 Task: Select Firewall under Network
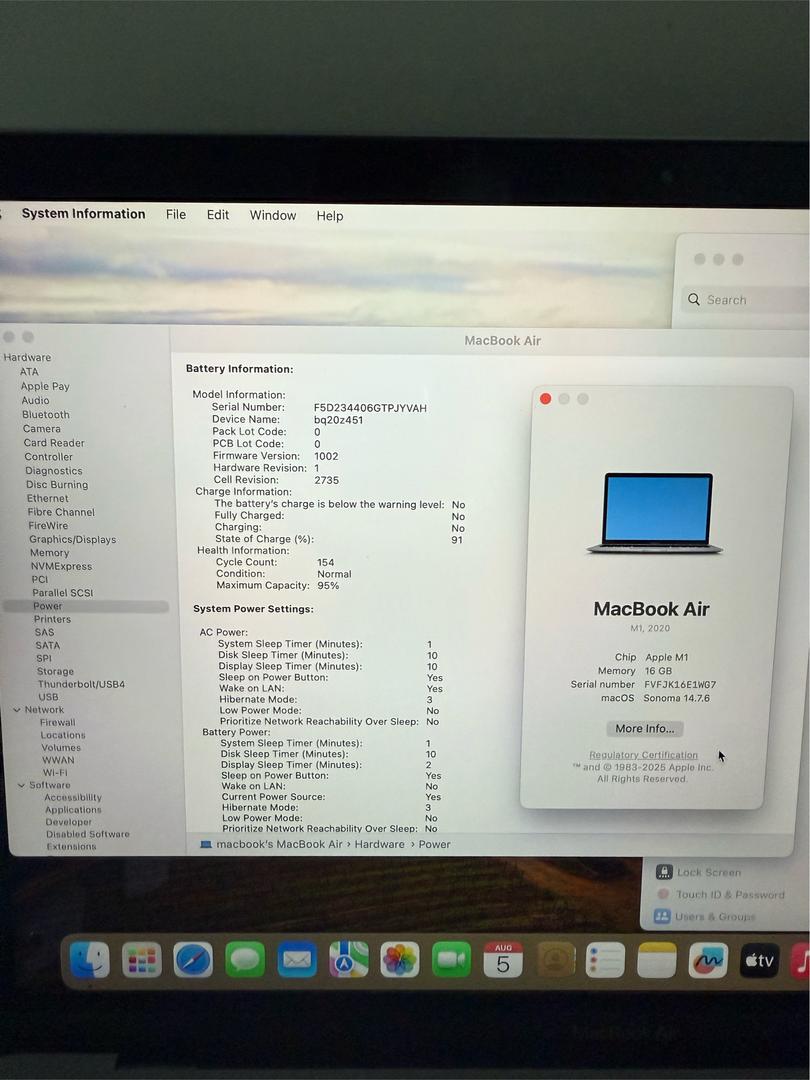[58, 723]
